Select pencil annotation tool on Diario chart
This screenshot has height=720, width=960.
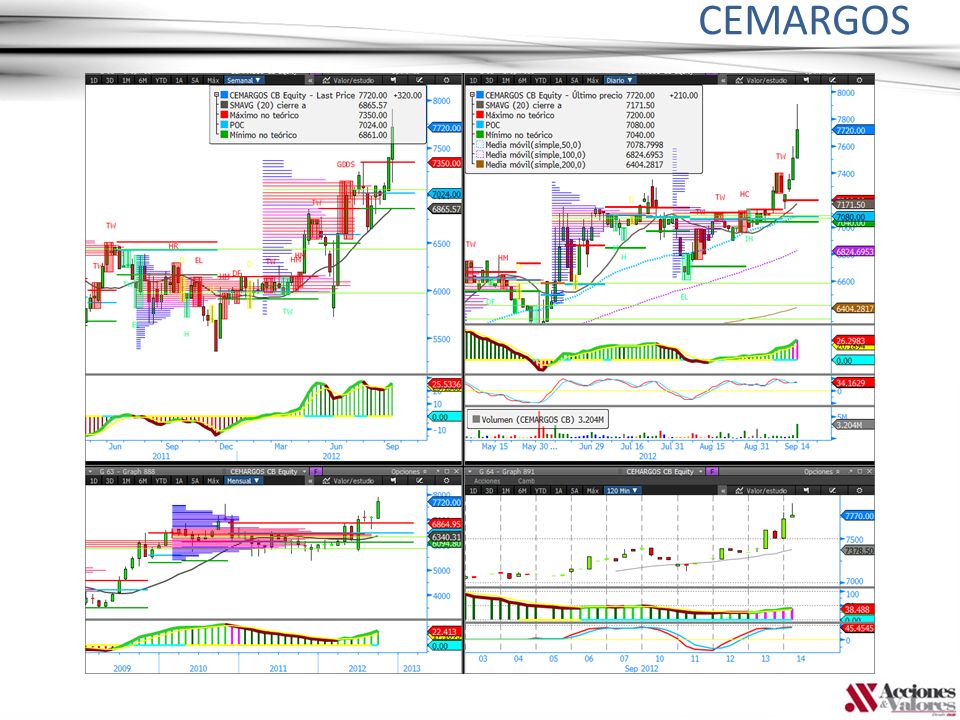[x=833, y=80]
